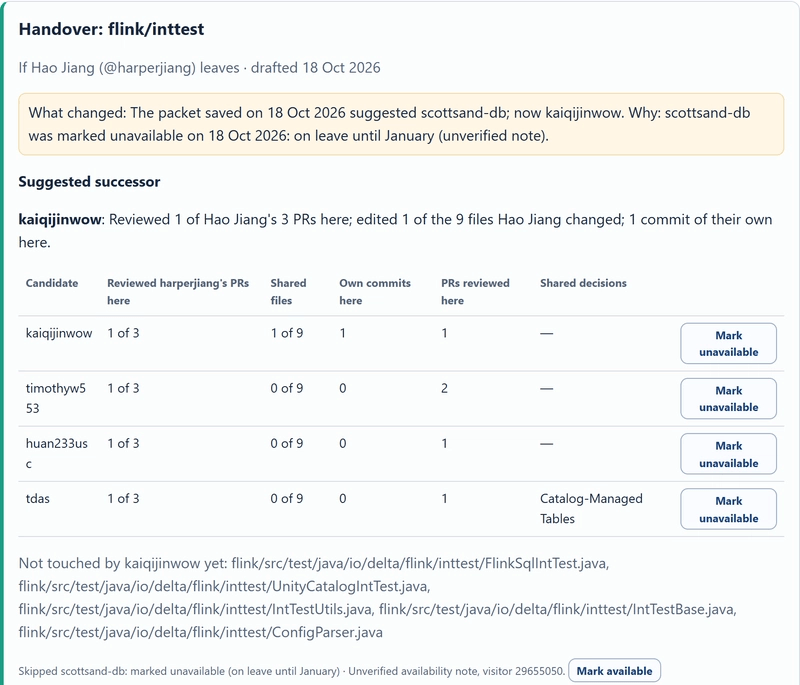Mark tdas as unavailable
Image resolution: width=800 pixels, height=685 pixels.
(x=728, y=509)
